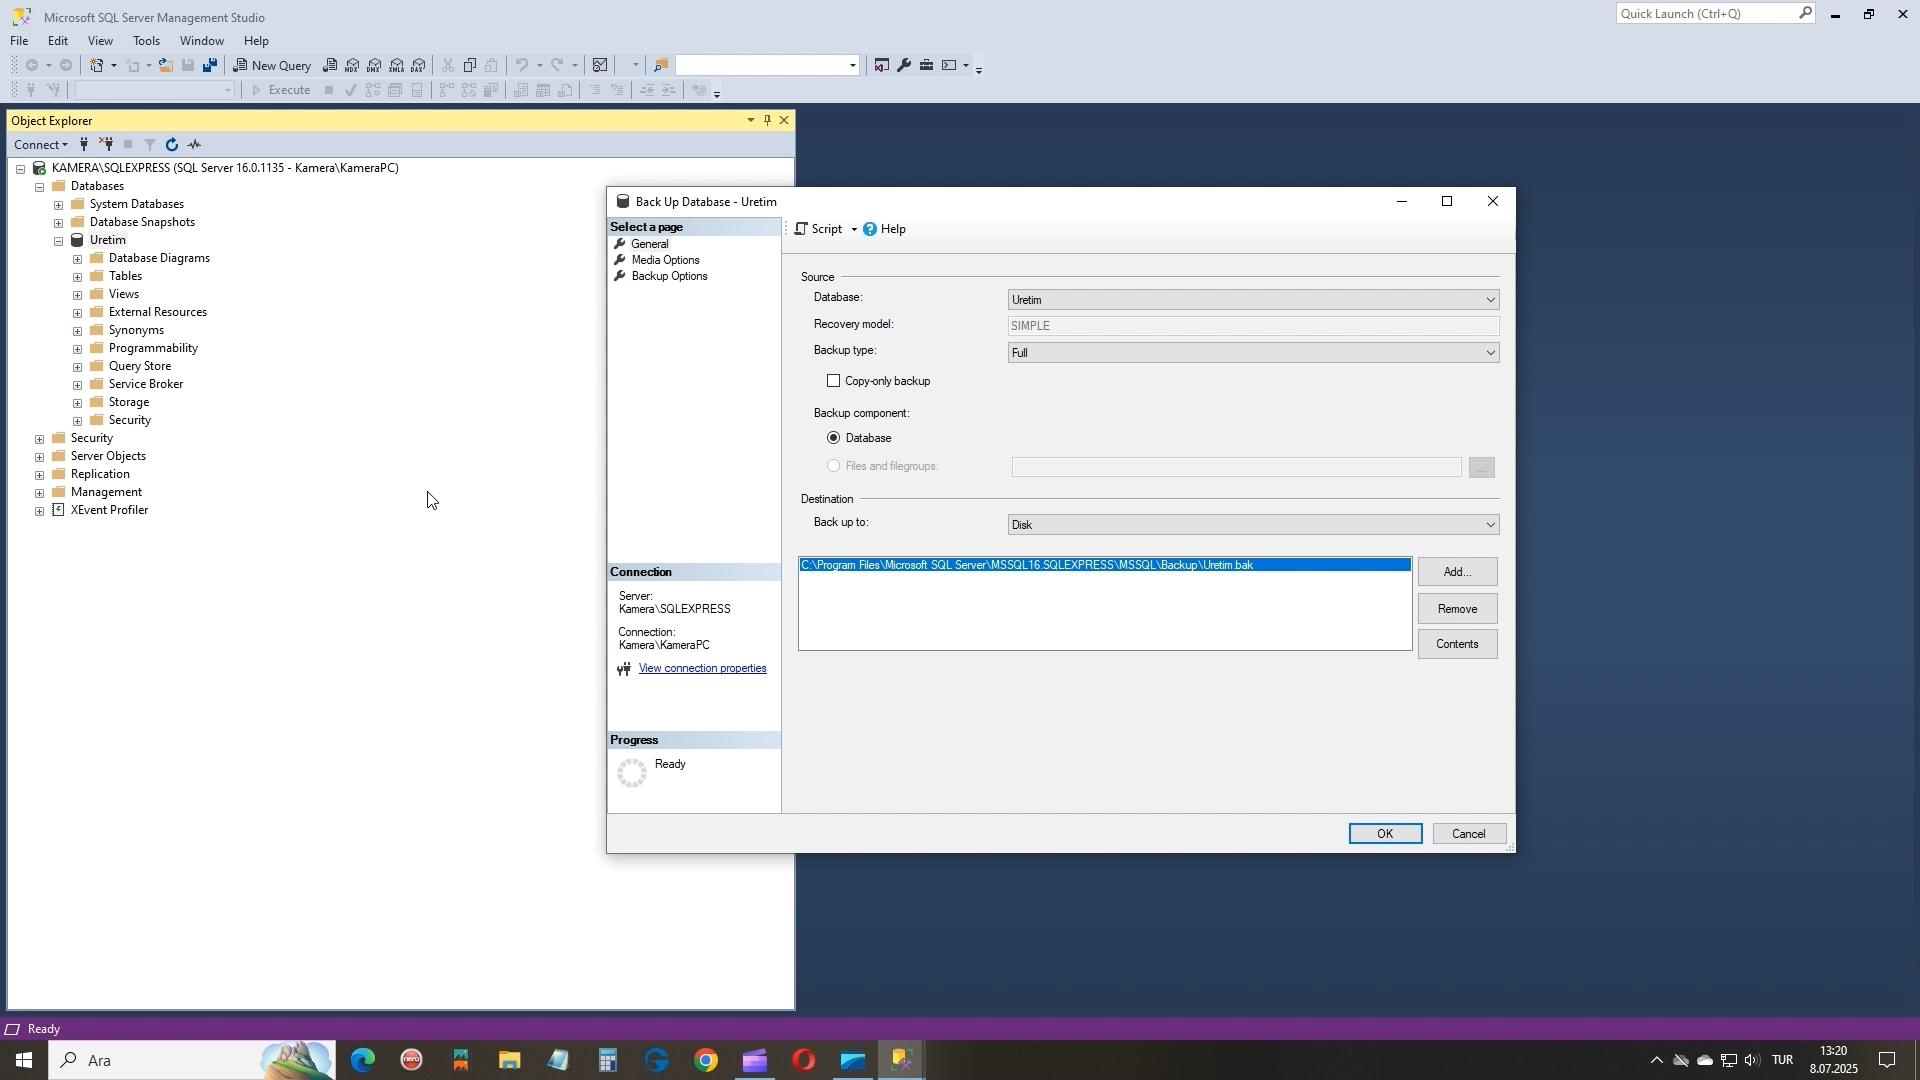The image size is (1920, 1080).
Task: Click Connect Object Explorer plug icon
Action: (84, 145)
